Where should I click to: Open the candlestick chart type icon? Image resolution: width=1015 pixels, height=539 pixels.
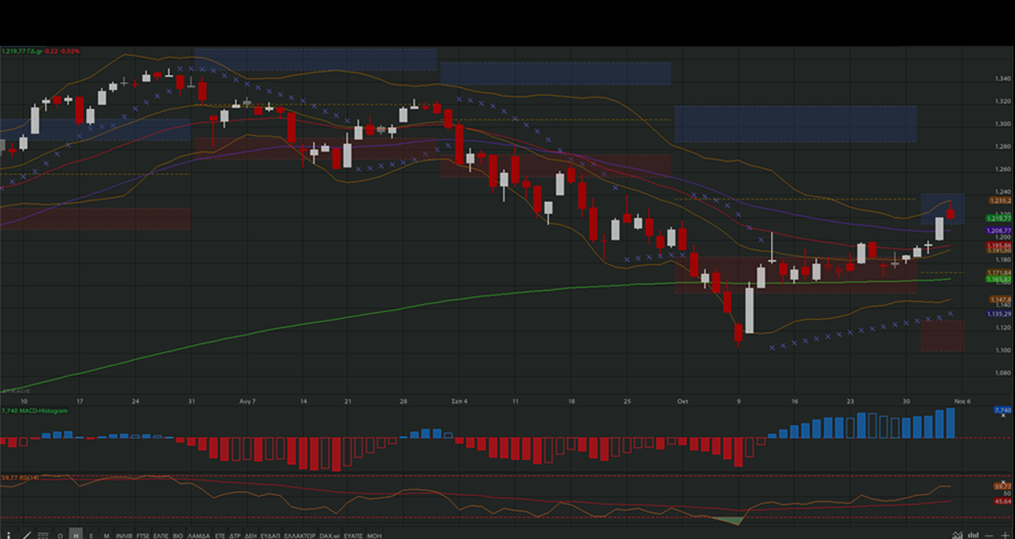(974, 535)
